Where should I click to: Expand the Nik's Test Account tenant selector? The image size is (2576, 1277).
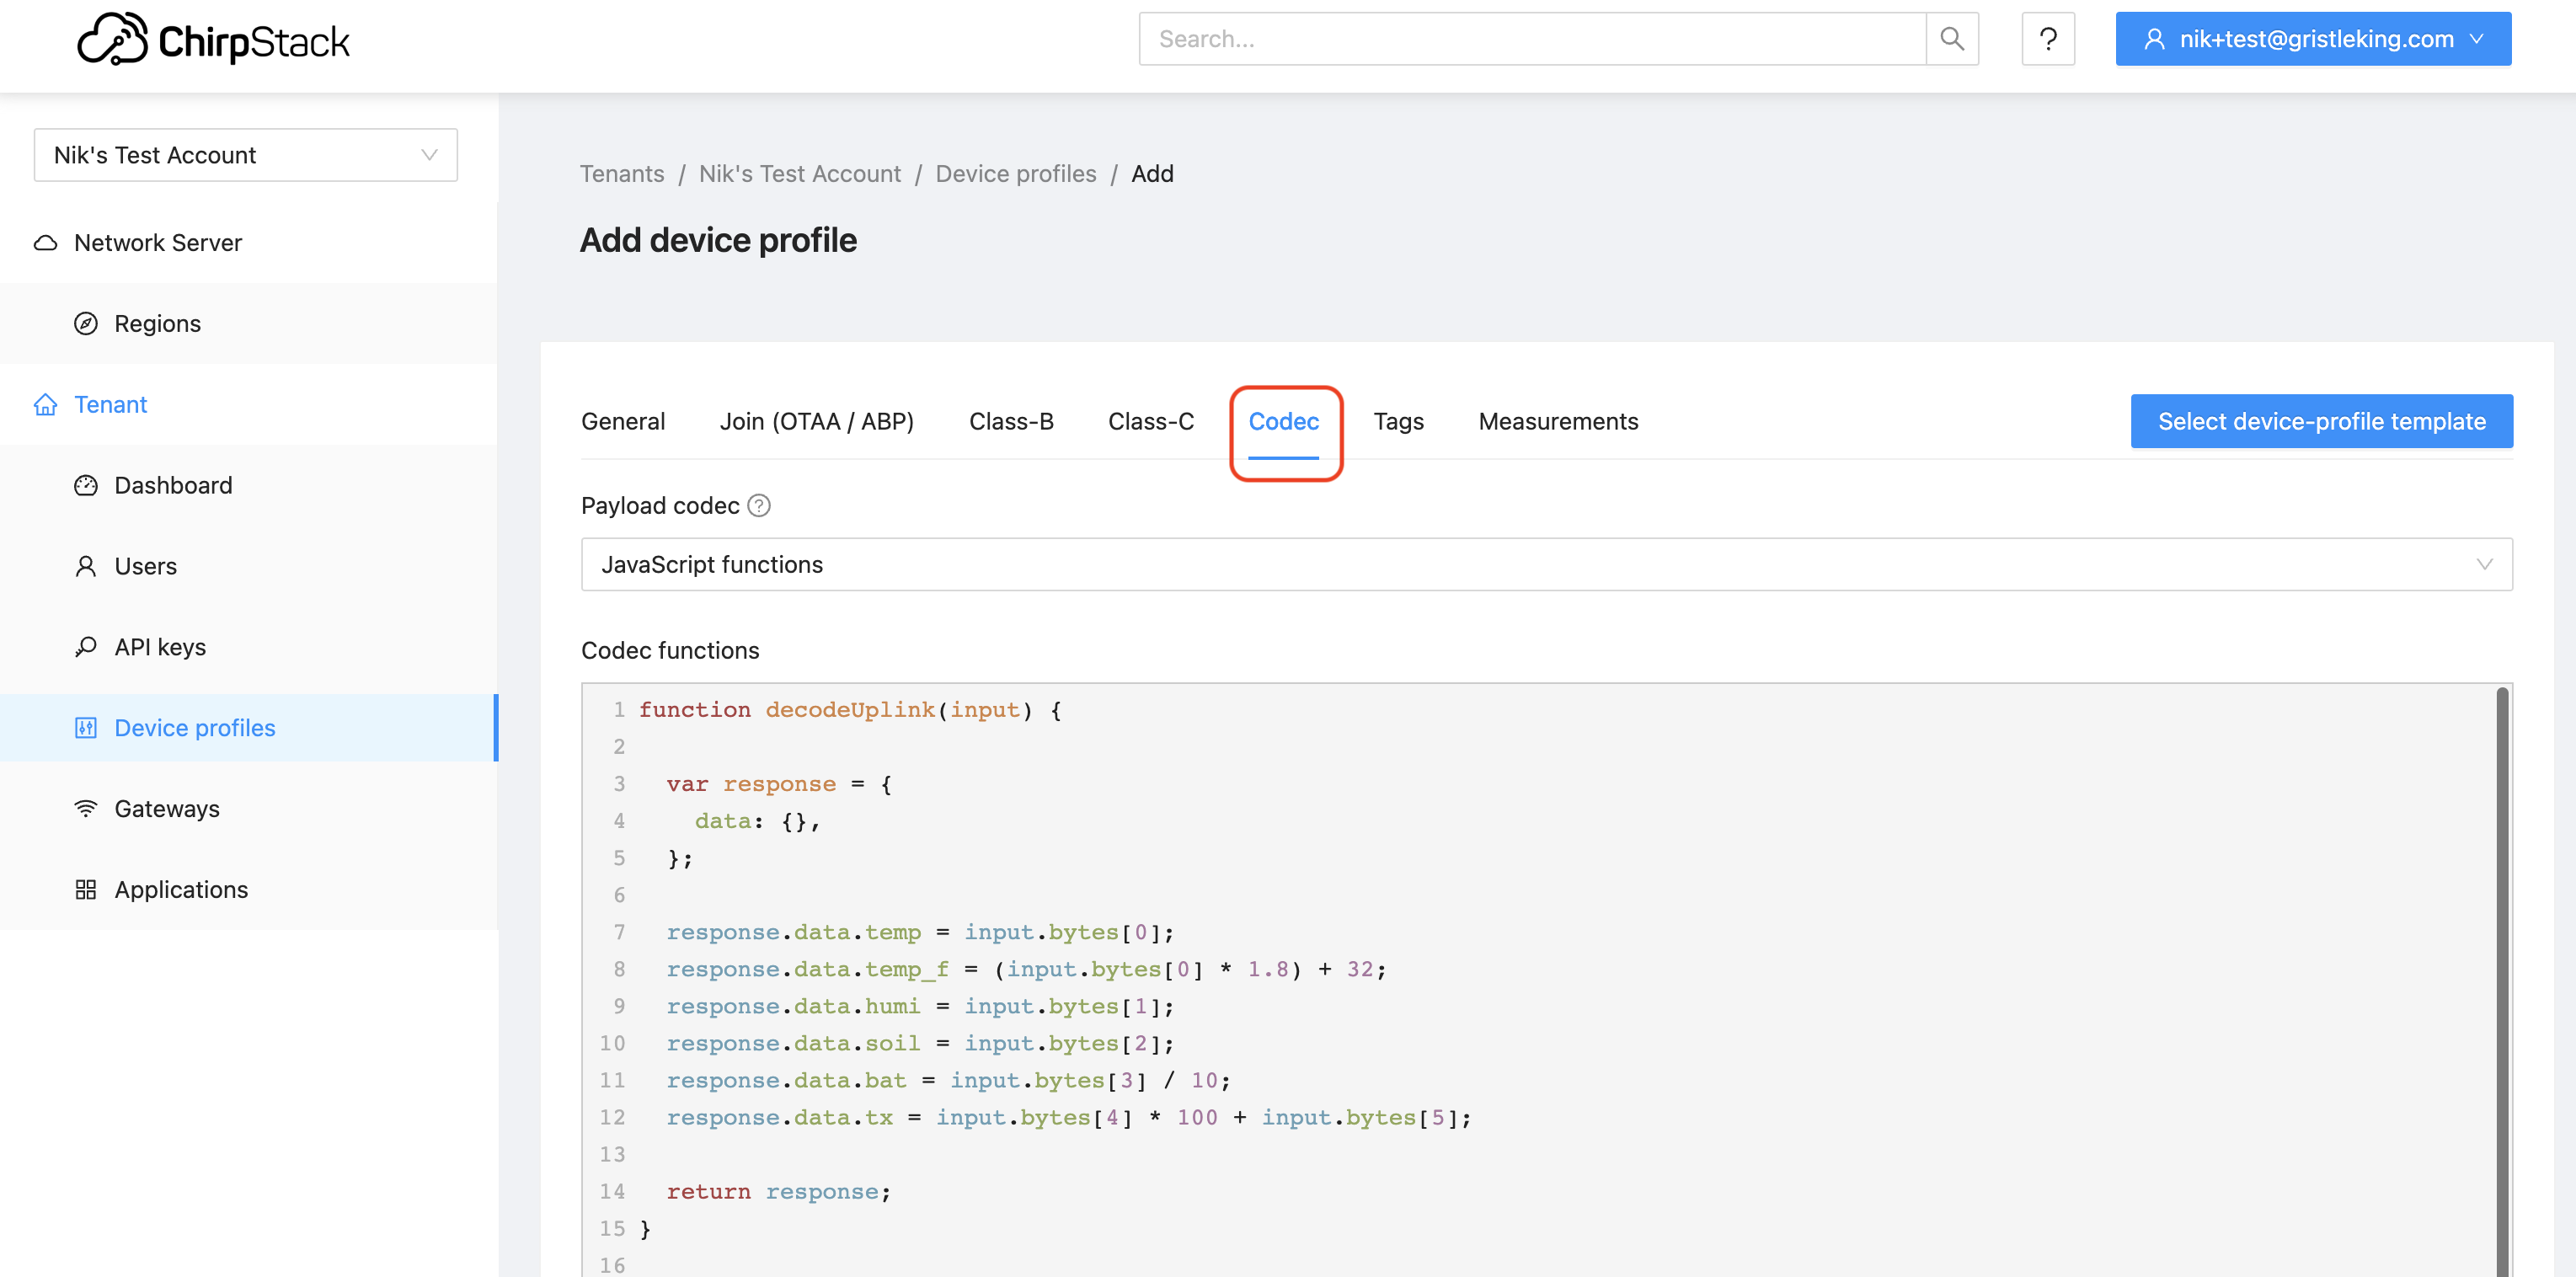tap(245, 155)
